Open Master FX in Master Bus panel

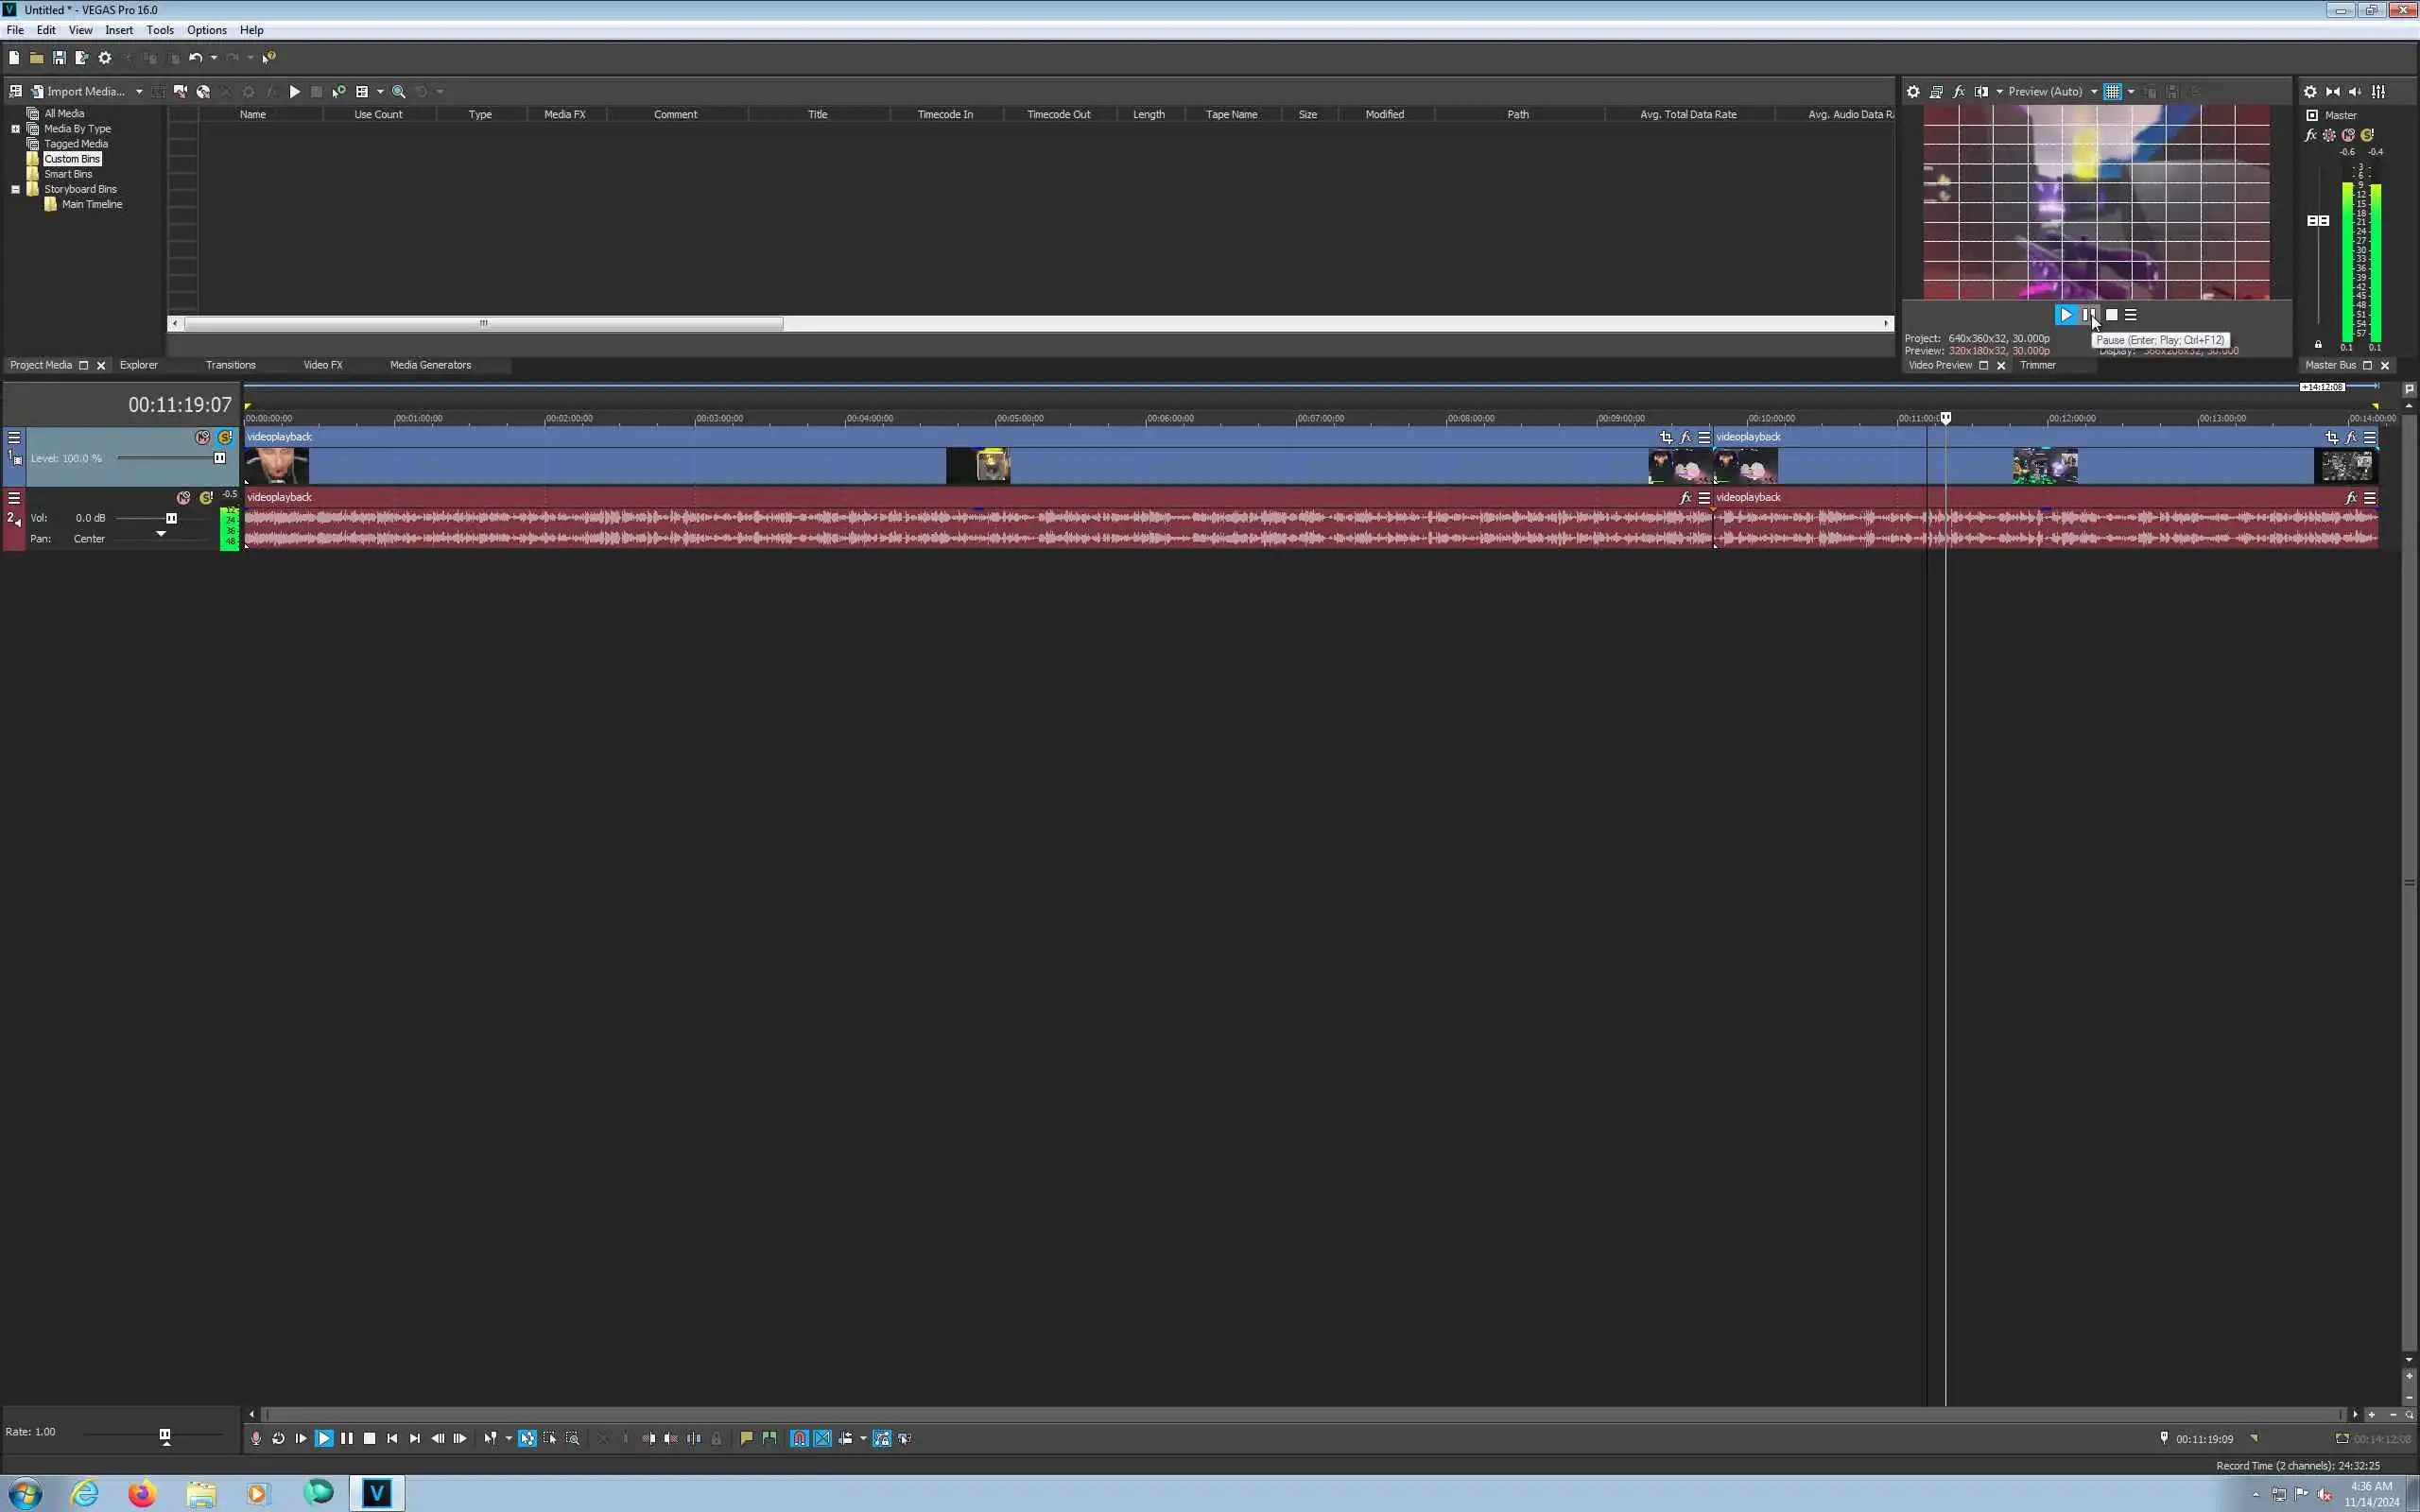2310,135
